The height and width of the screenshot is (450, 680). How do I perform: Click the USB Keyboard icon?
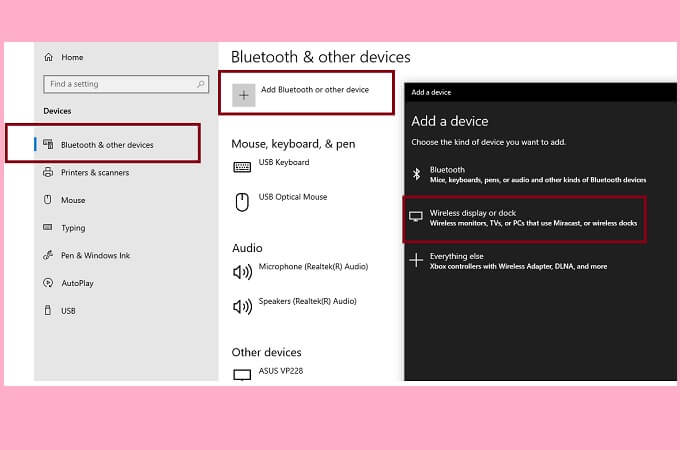(242, 167)
